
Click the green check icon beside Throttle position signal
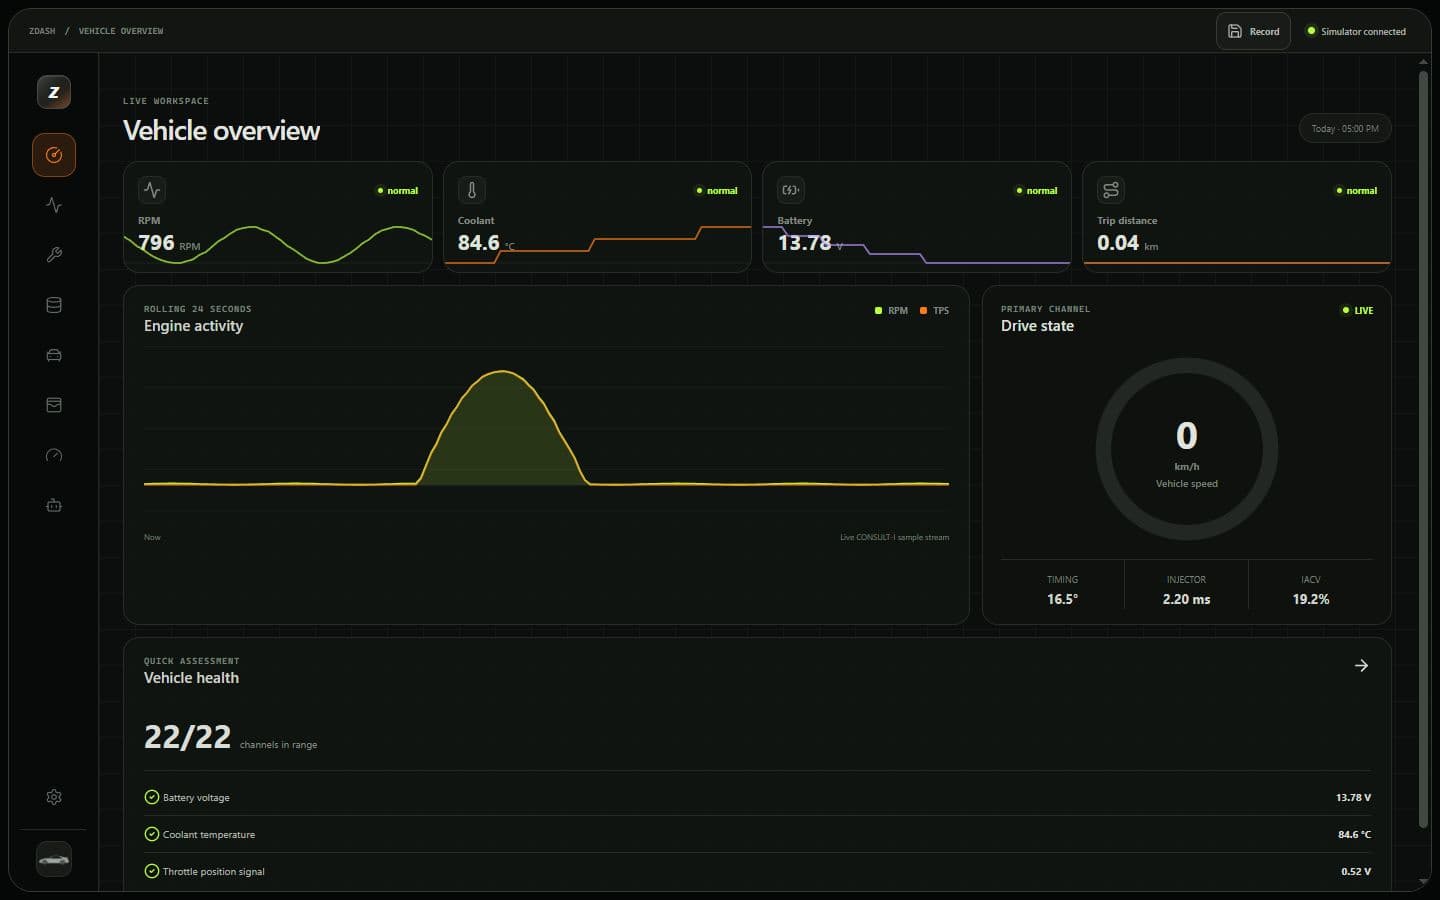(x=152, y=871)
